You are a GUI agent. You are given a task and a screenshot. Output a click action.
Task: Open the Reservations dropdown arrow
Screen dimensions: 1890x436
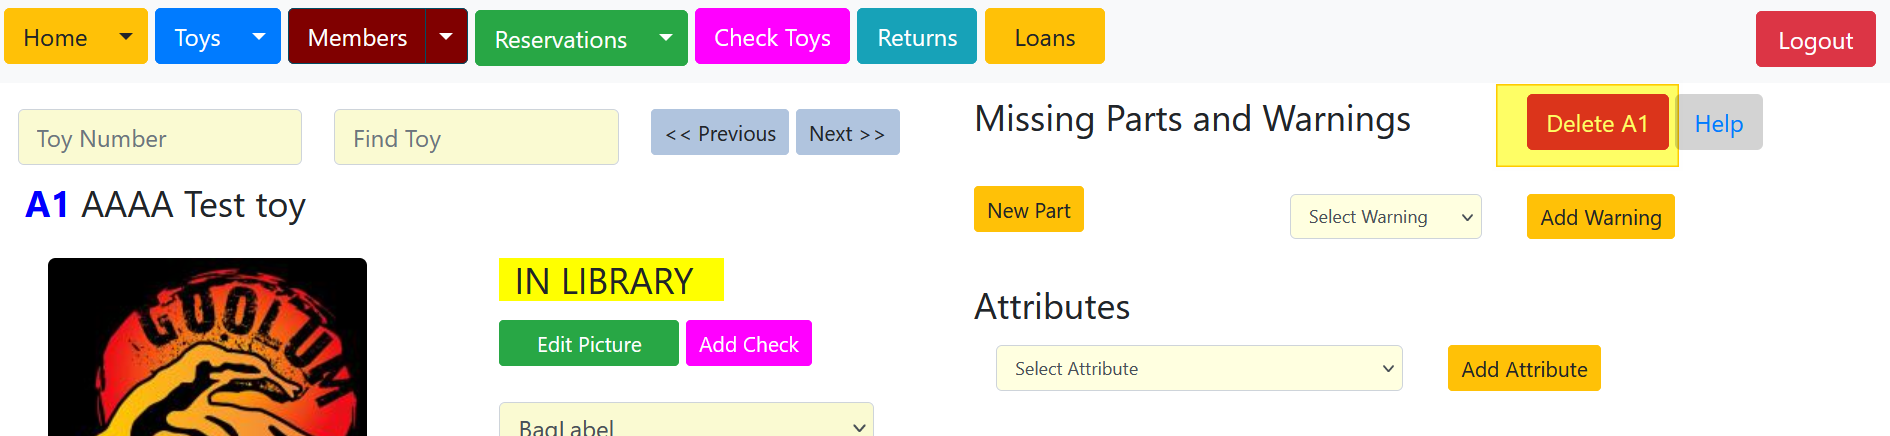666,38
